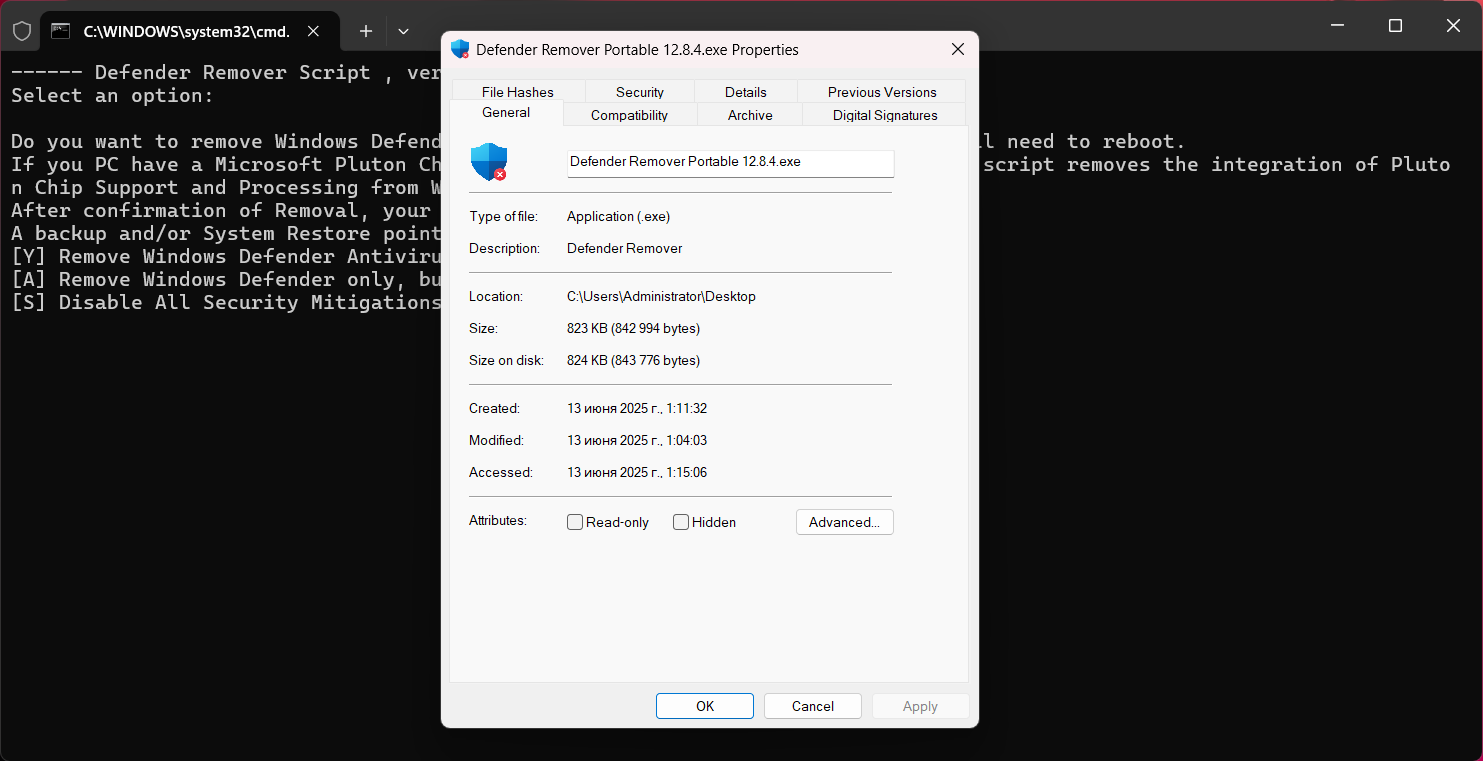Click the Defender shield icon in dialog title
The width and height of the screenshot is (1483, 761).
click(x=460, y=49)
